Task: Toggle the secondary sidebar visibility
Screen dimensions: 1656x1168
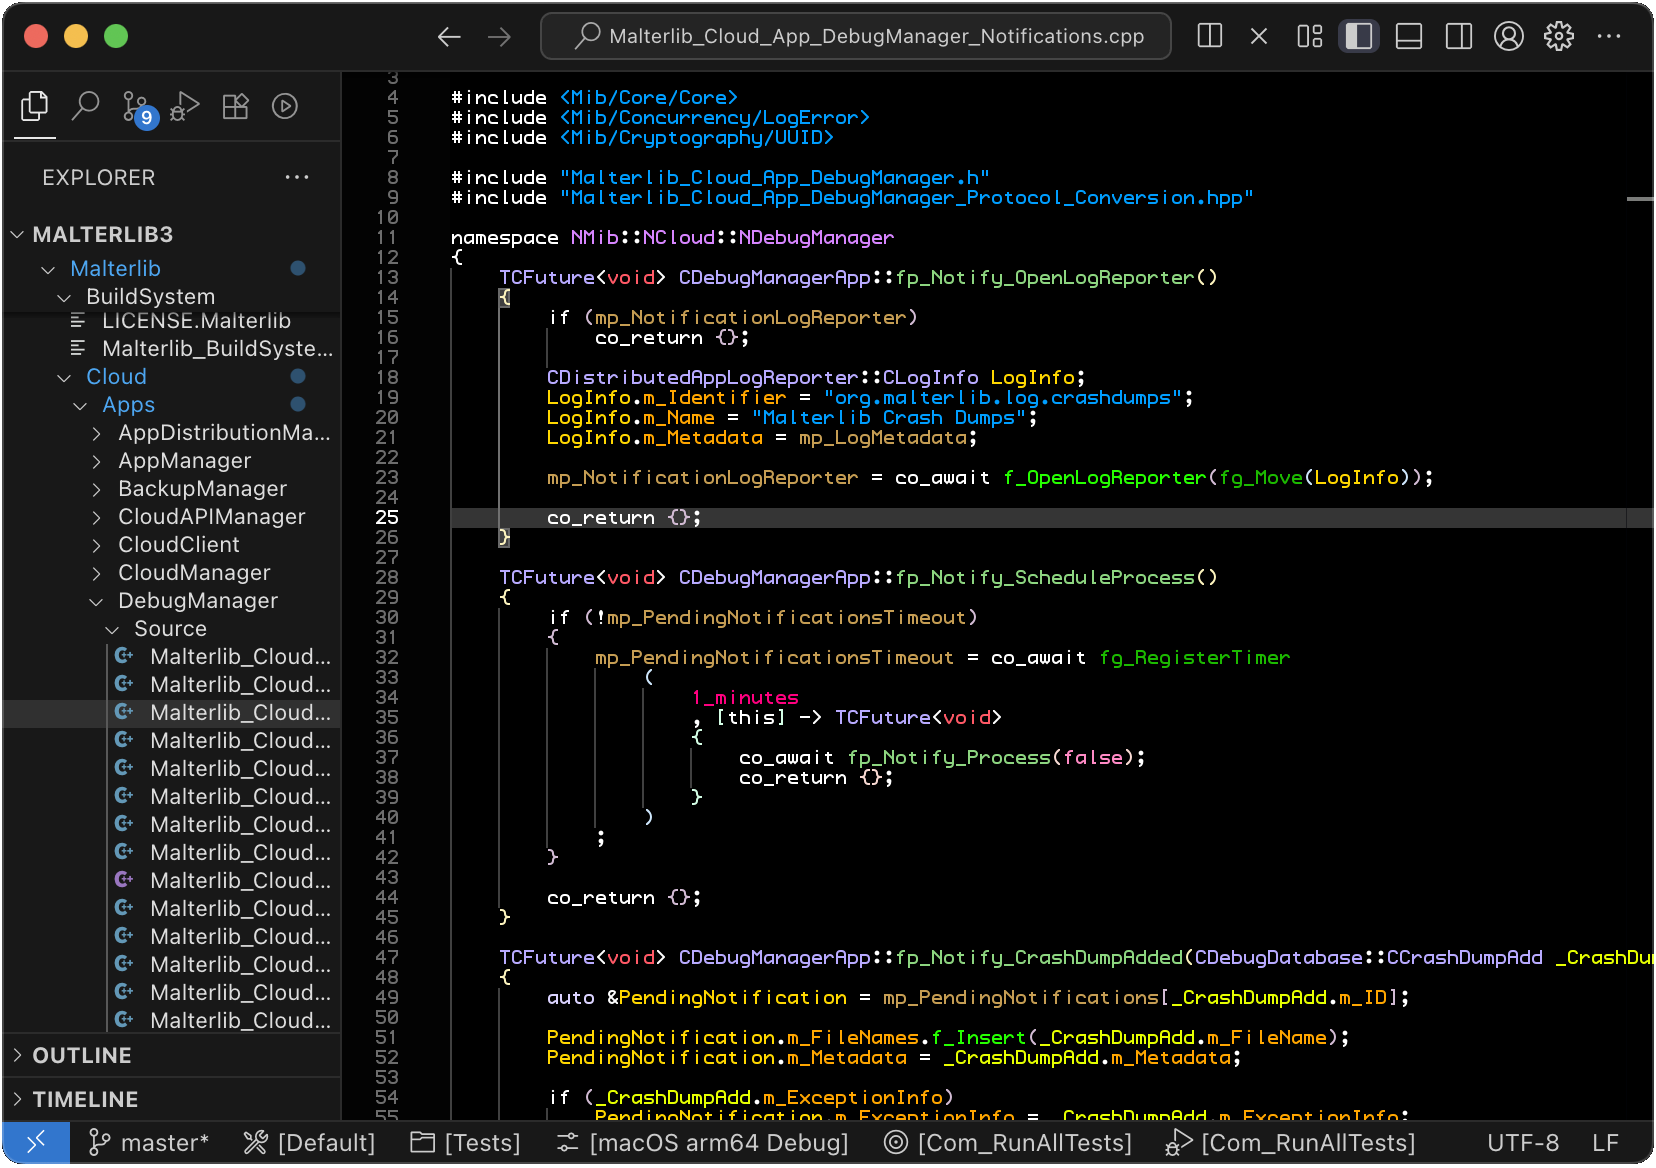Action: (1459, 36)
